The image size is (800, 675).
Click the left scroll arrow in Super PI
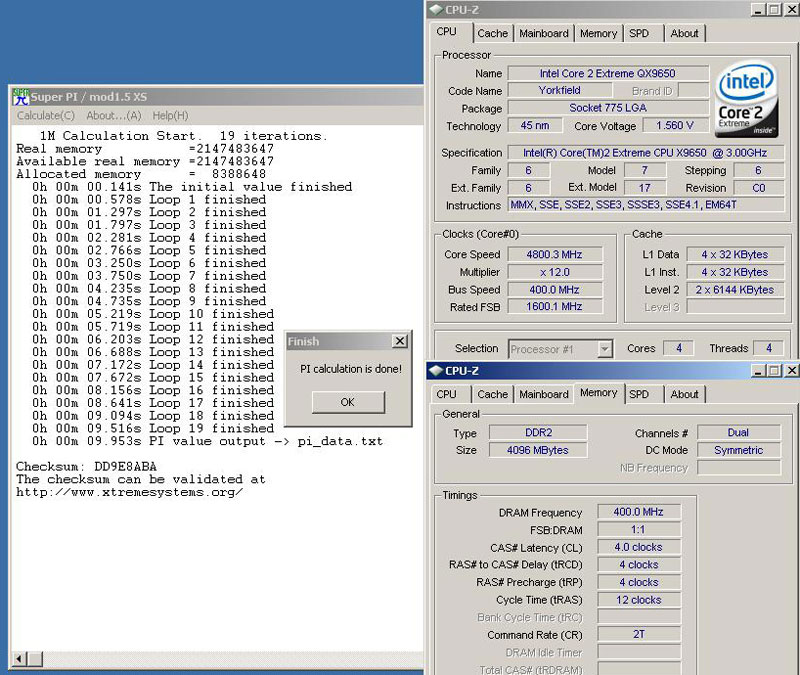coord(19,659)
